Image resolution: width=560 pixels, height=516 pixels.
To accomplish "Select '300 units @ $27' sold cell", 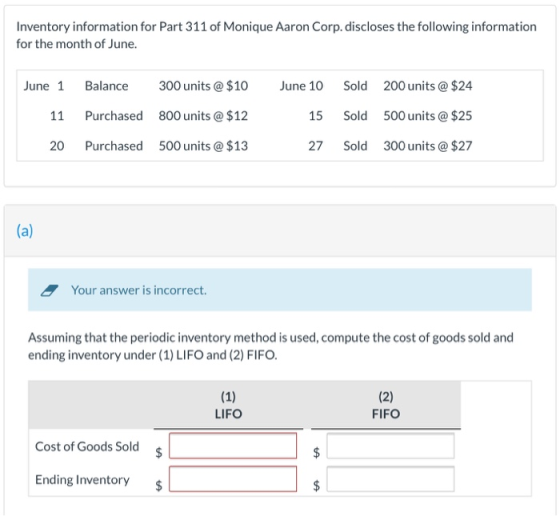I will point(428,146).
